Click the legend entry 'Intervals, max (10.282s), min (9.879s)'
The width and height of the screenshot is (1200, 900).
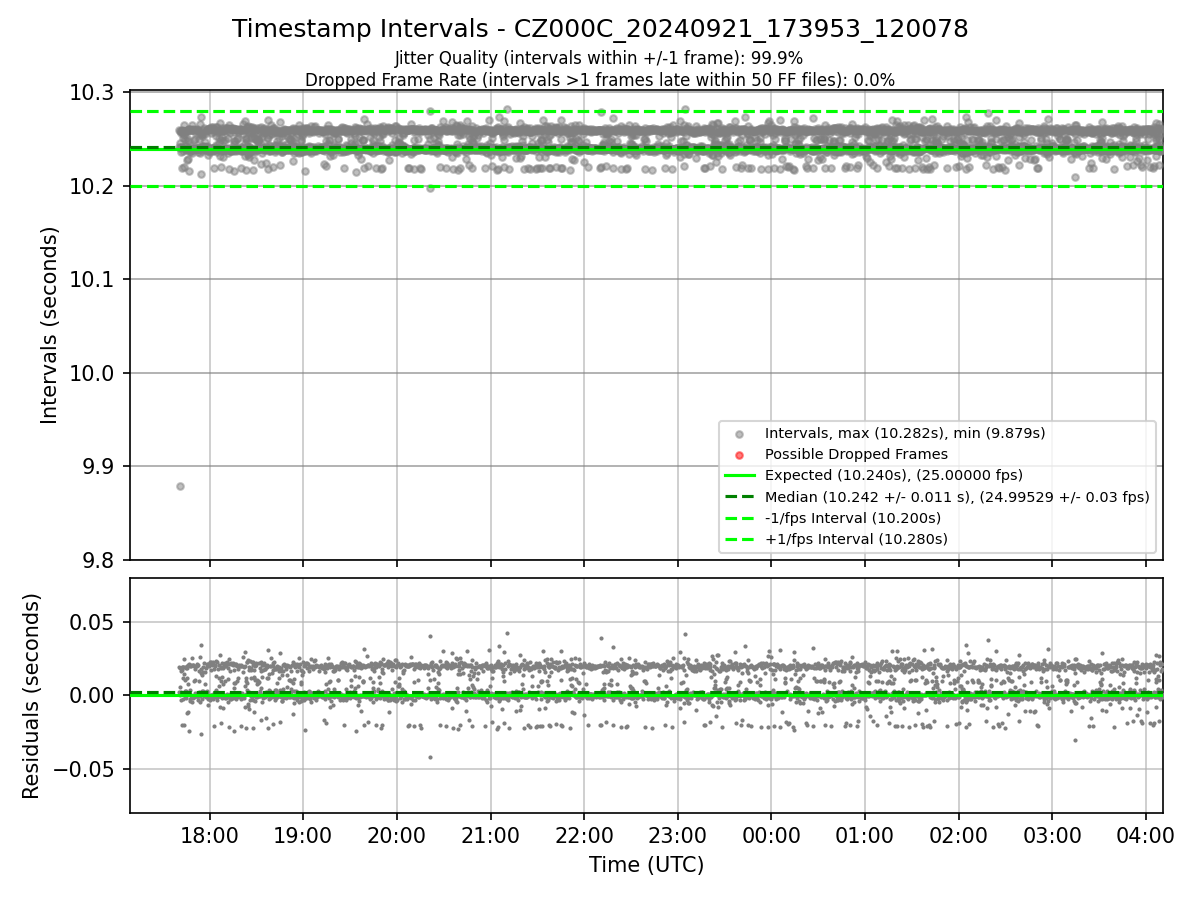click(x=905, y=433)
